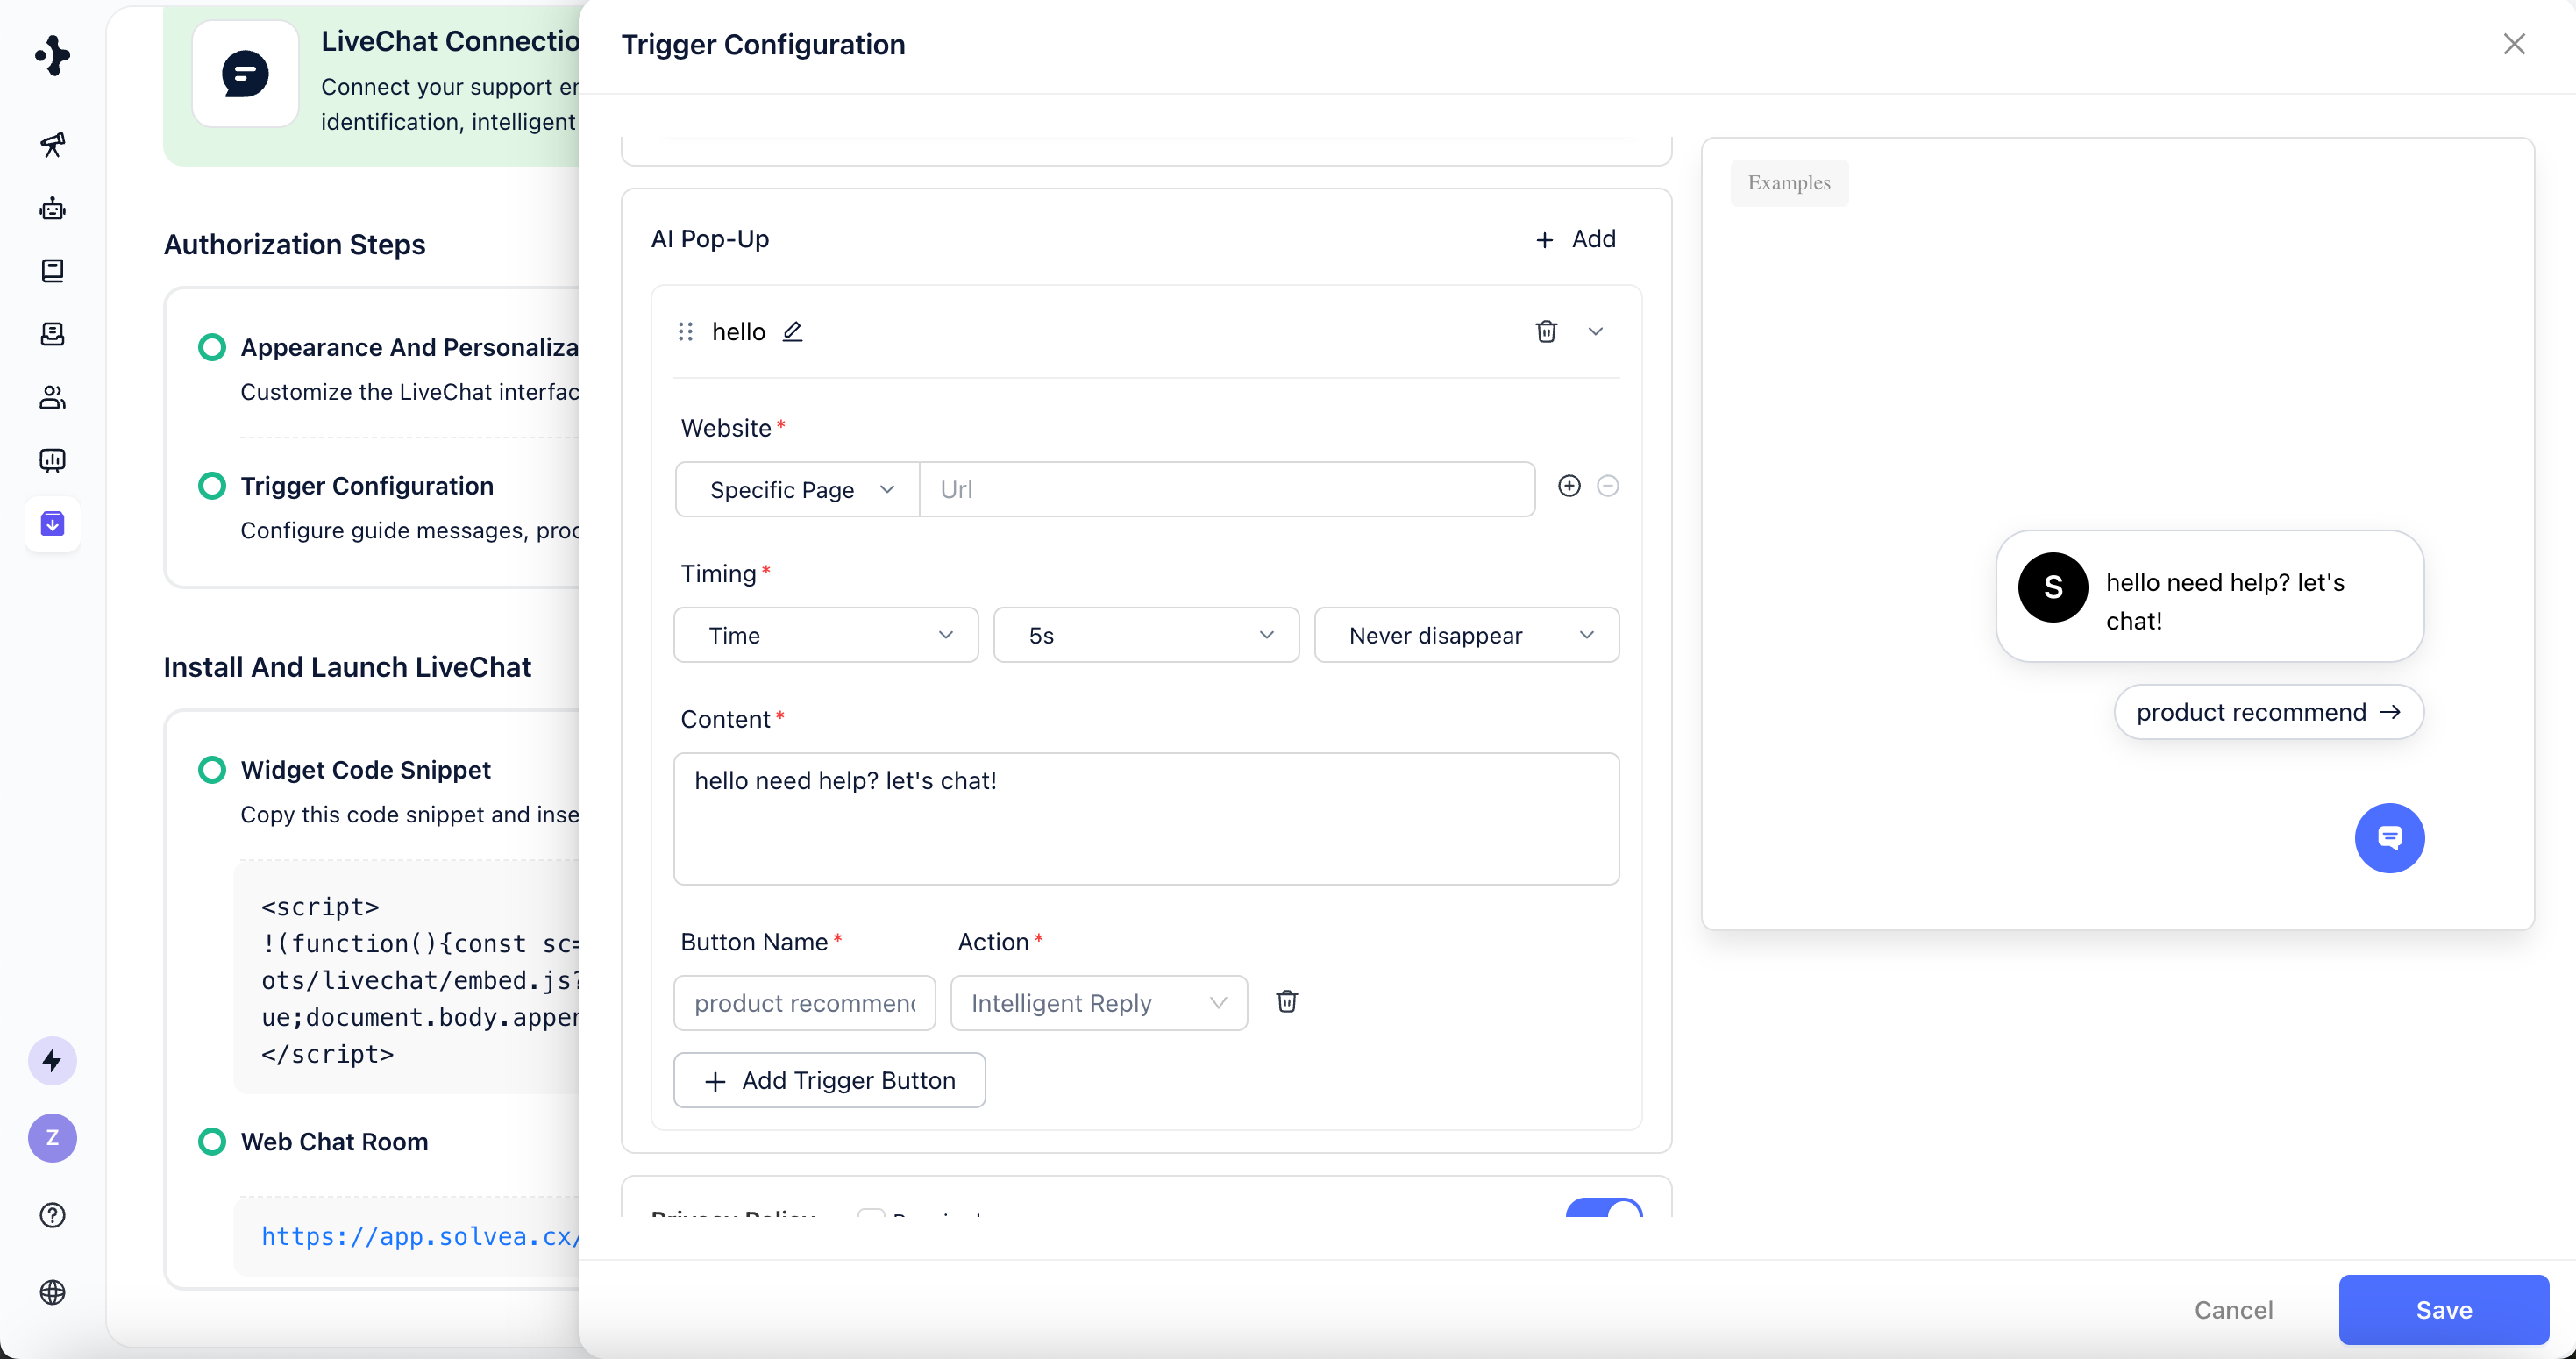This screenshot has height=1359, width=2576.
Task: Click Add Trigger Button
Action: point(829,1080)
